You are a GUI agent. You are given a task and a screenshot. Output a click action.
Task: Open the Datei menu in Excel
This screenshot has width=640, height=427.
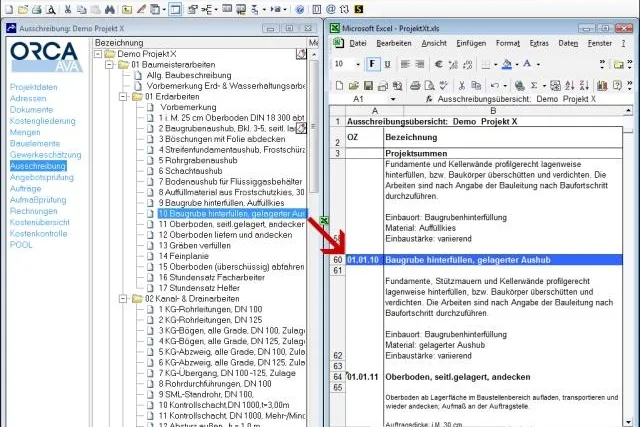tap(358, 43)
